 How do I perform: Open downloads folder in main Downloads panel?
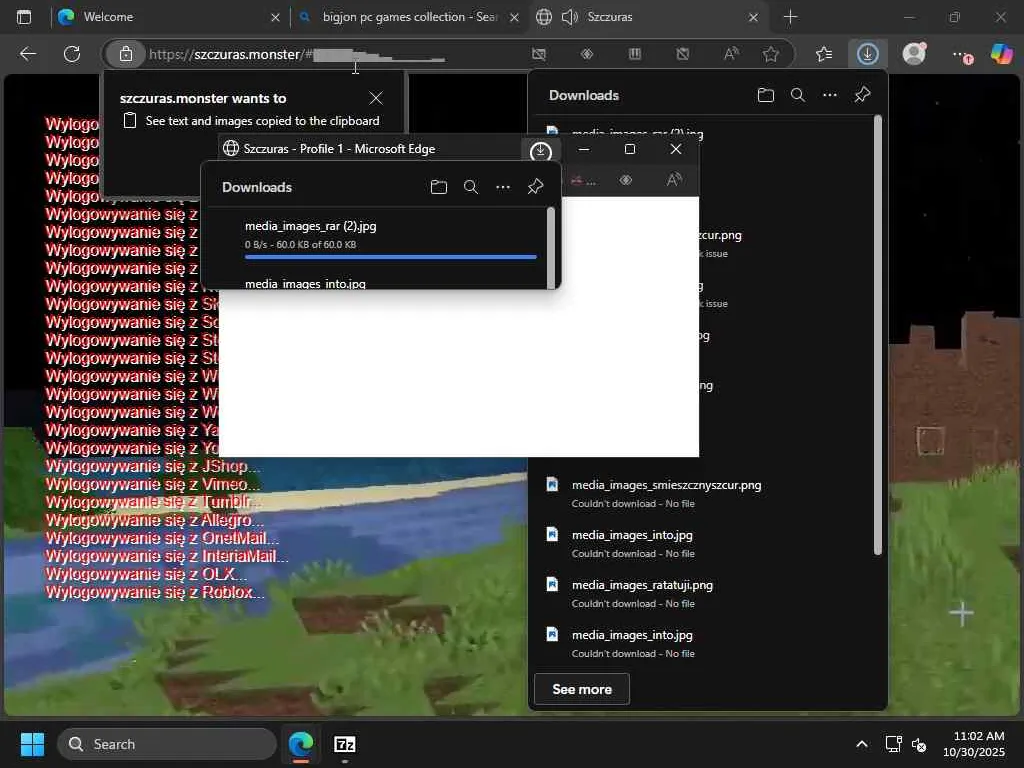tap(765, 95)
